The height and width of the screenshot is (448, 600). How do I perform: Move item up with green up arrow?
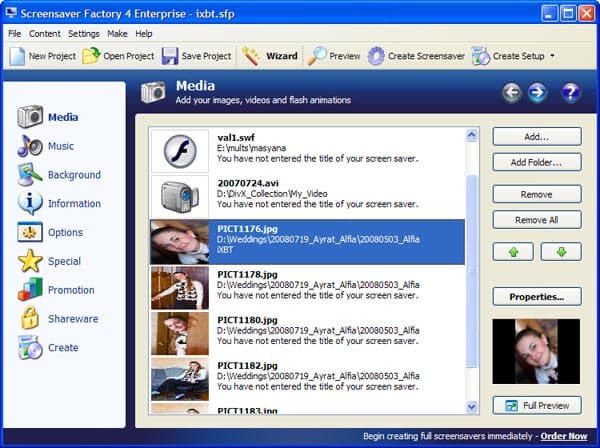513,252
